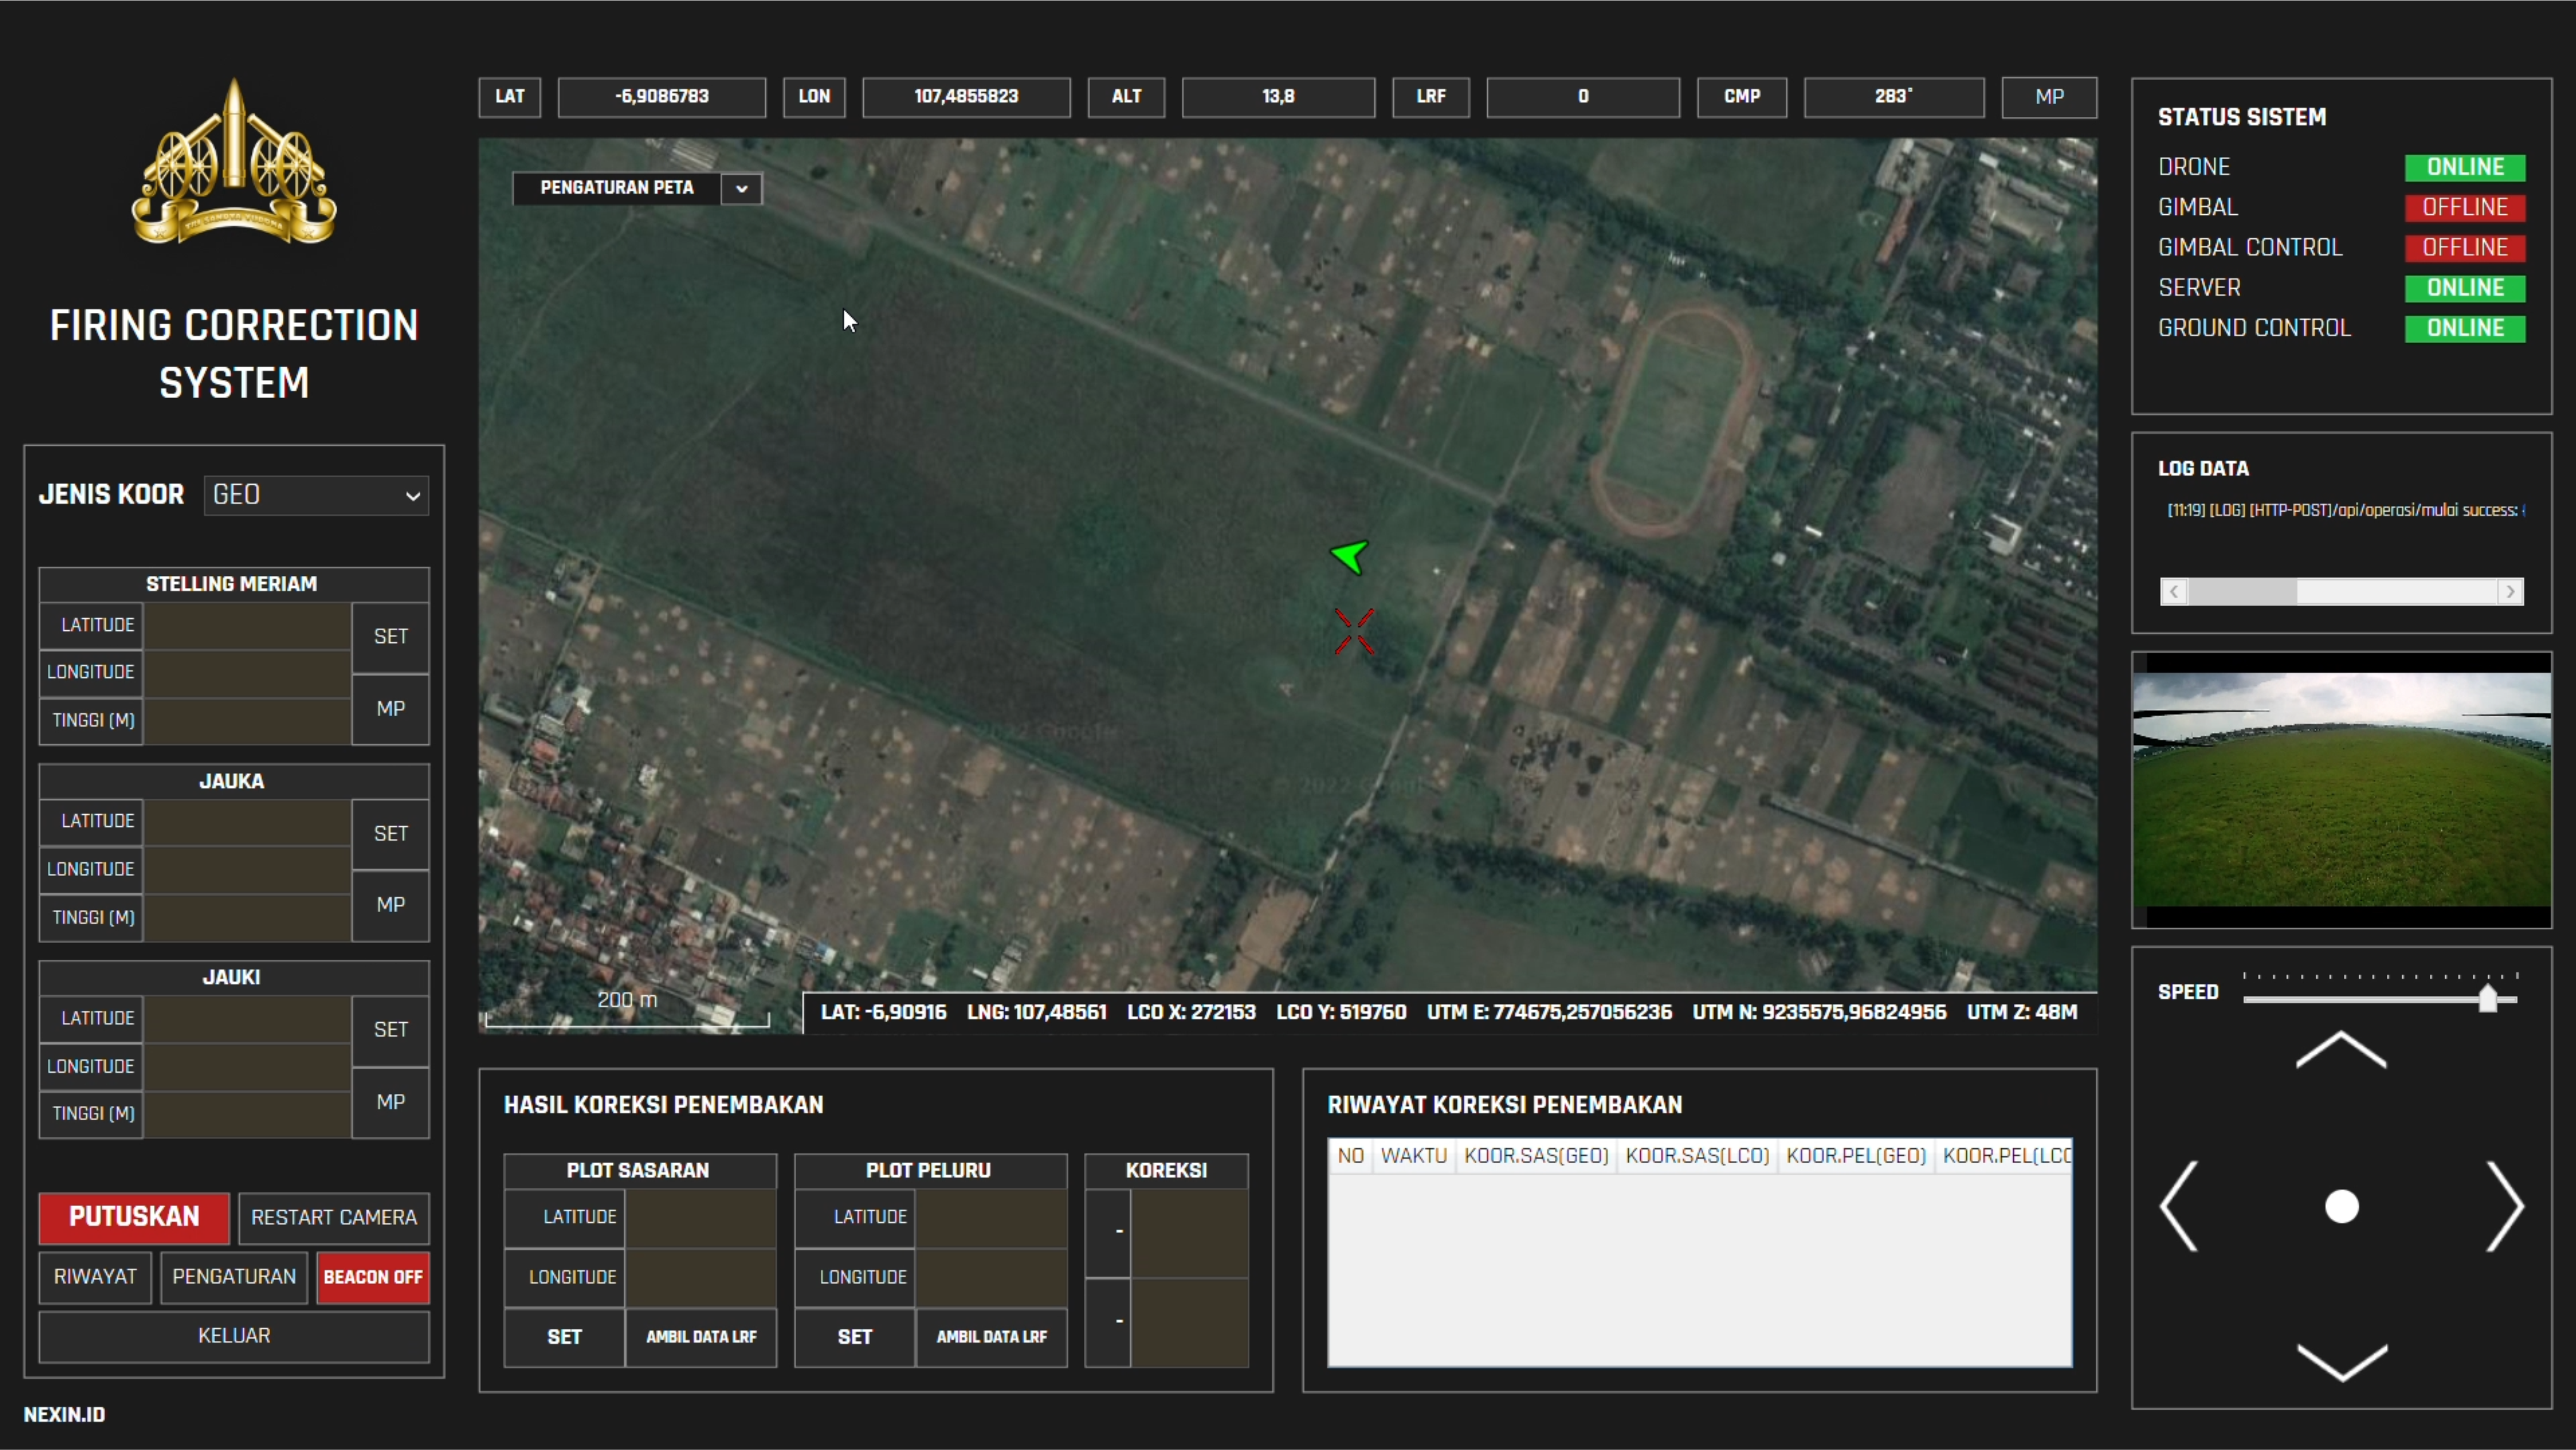Open the JENIS KOOR GEO dropdown
Viewport: 2576px width, 1450px height.
coord(316,495)
